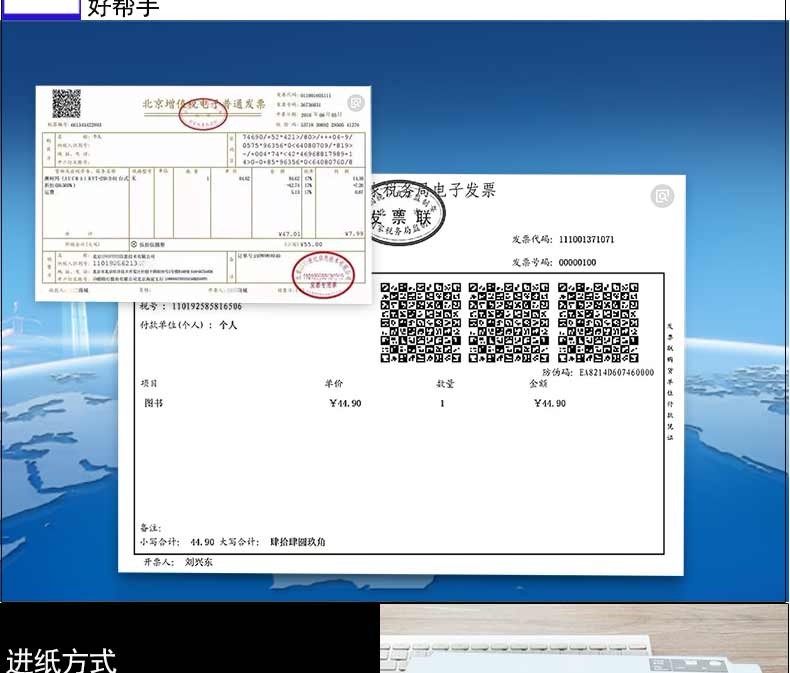Click invoice code 111001371071

(586, 239)
